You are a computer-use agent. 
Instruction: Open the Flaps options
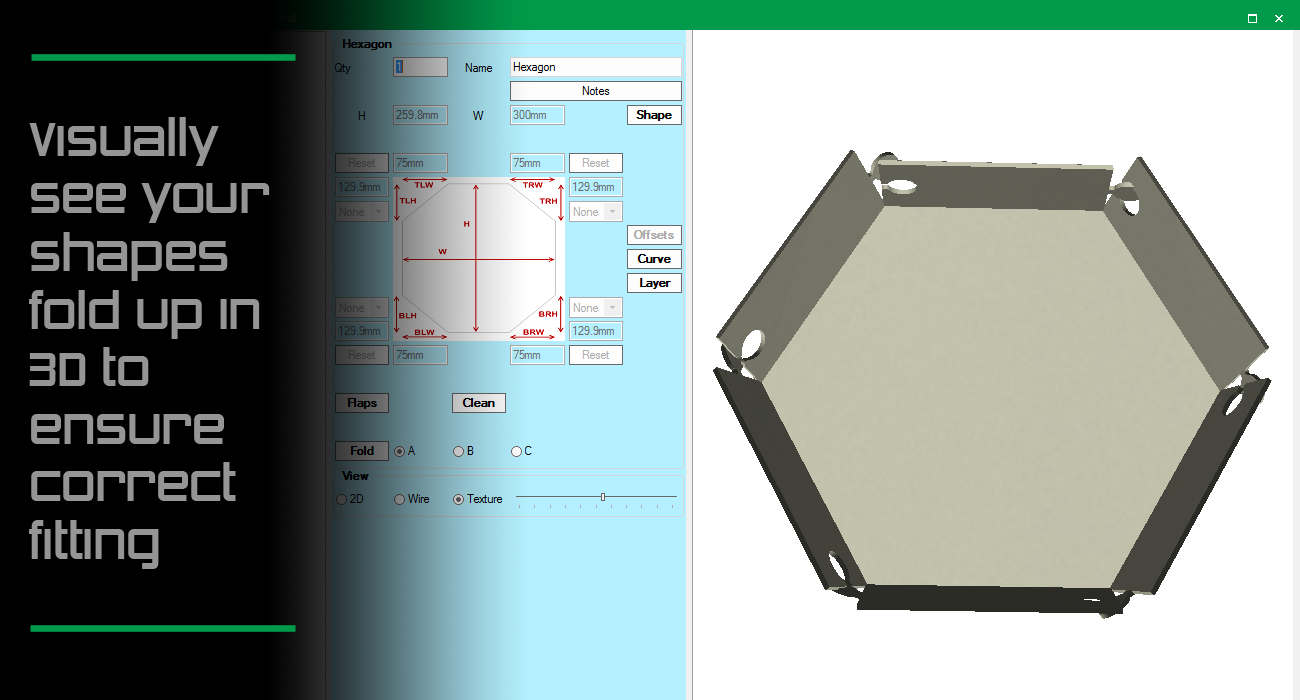pos(361,402)
